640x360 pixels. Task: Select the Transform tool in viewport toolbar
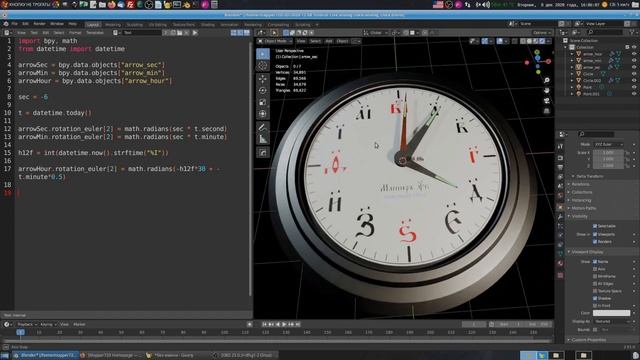pos(263,114)
